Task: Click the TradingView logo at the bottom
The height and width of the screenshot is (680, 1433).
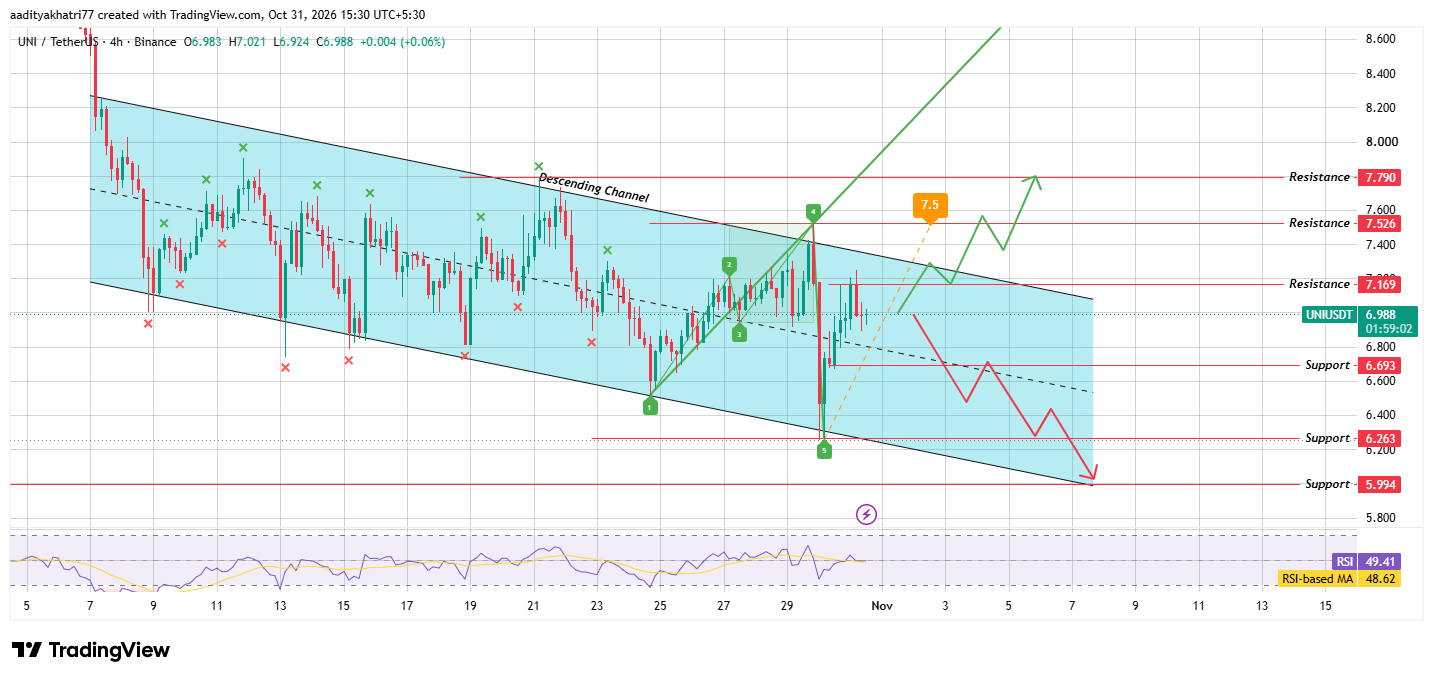Action: [90, 650]
